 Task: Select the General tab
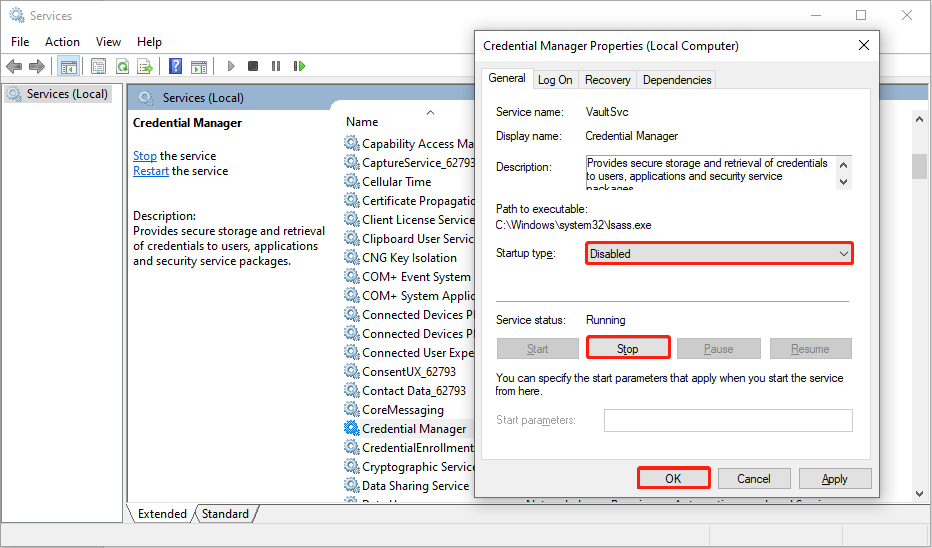tap(507, 78)
